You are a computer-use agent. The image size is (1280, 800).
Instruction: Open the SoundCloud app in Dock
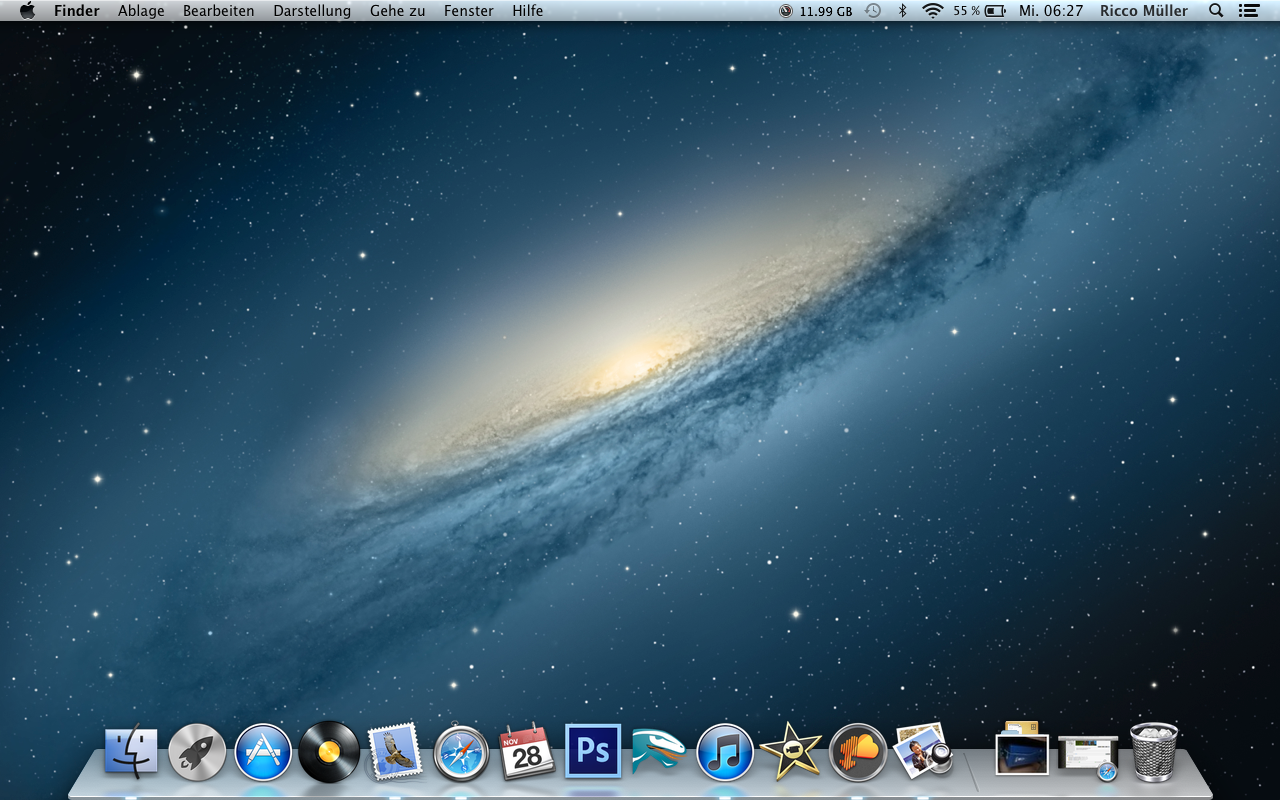(858, 752)
